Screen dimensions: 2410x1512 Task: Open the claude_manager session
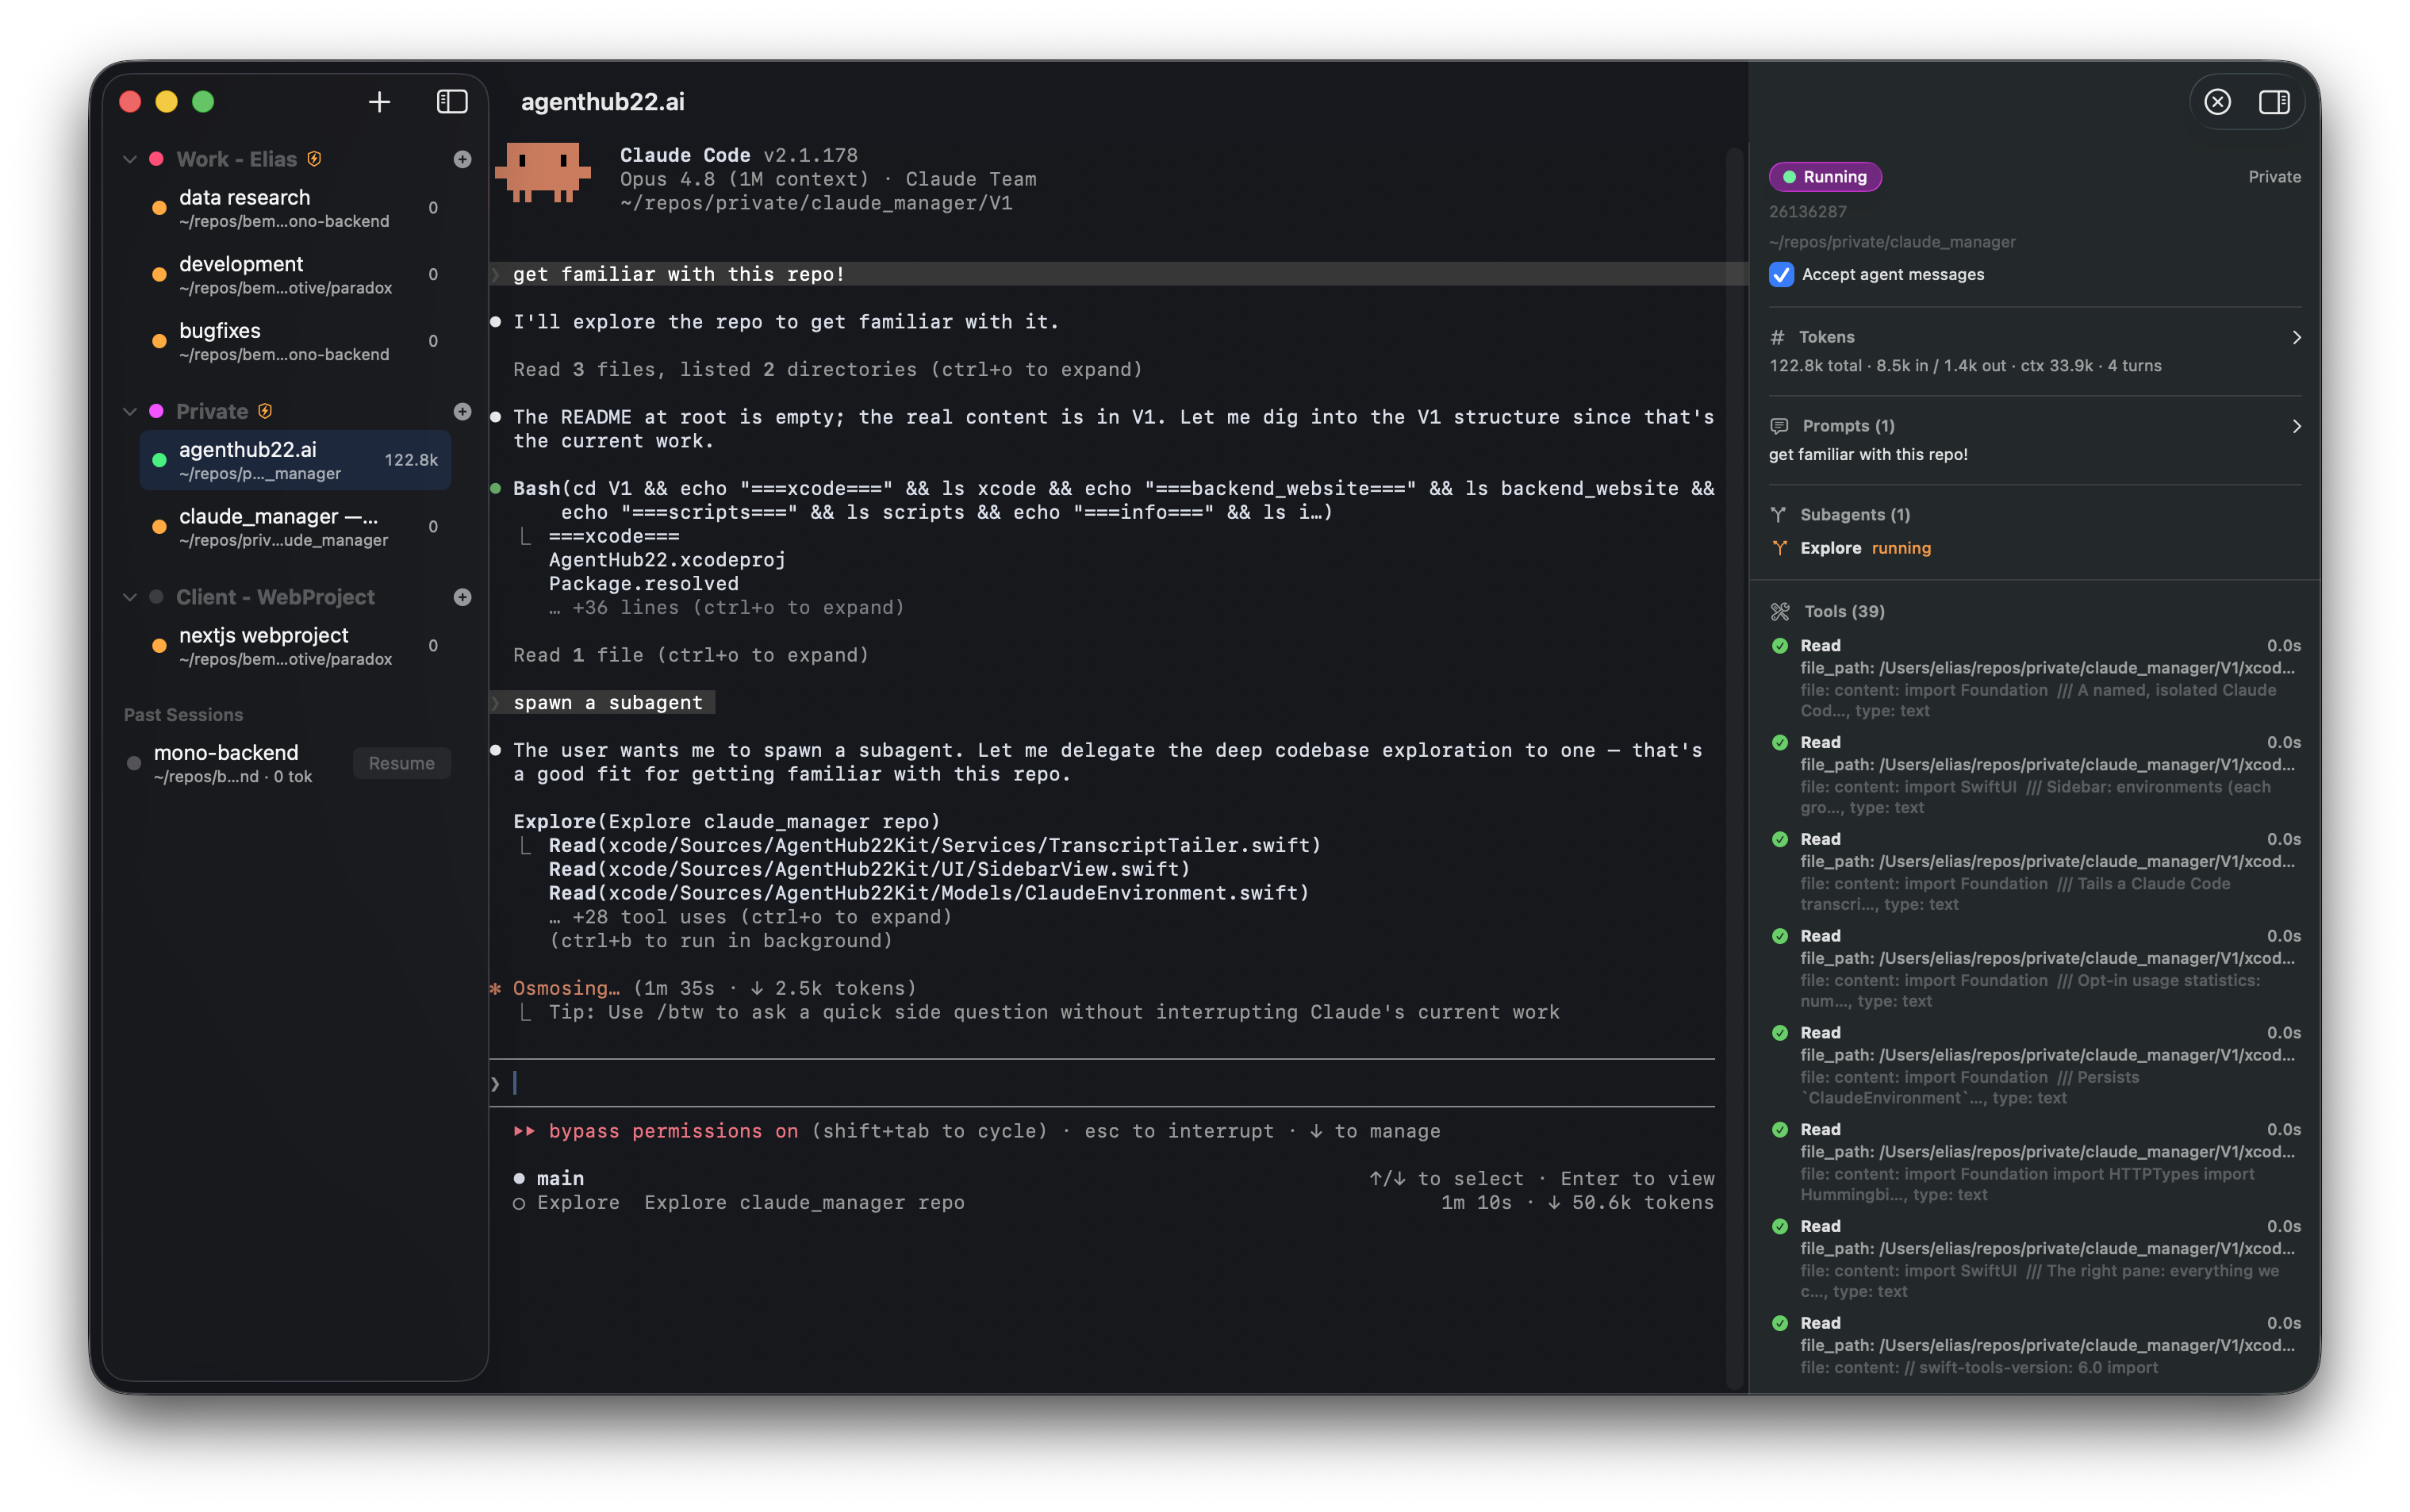point(295,527)
